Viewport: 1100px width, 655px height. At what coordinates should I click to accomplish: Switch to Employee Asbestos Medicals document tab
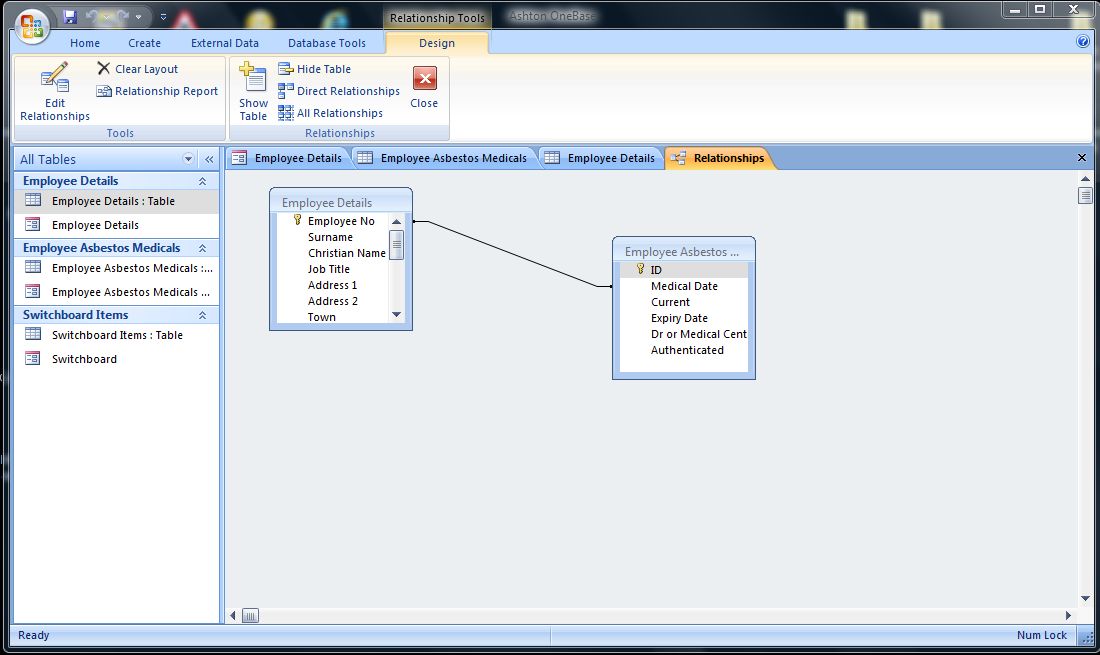tap(443, 158)
